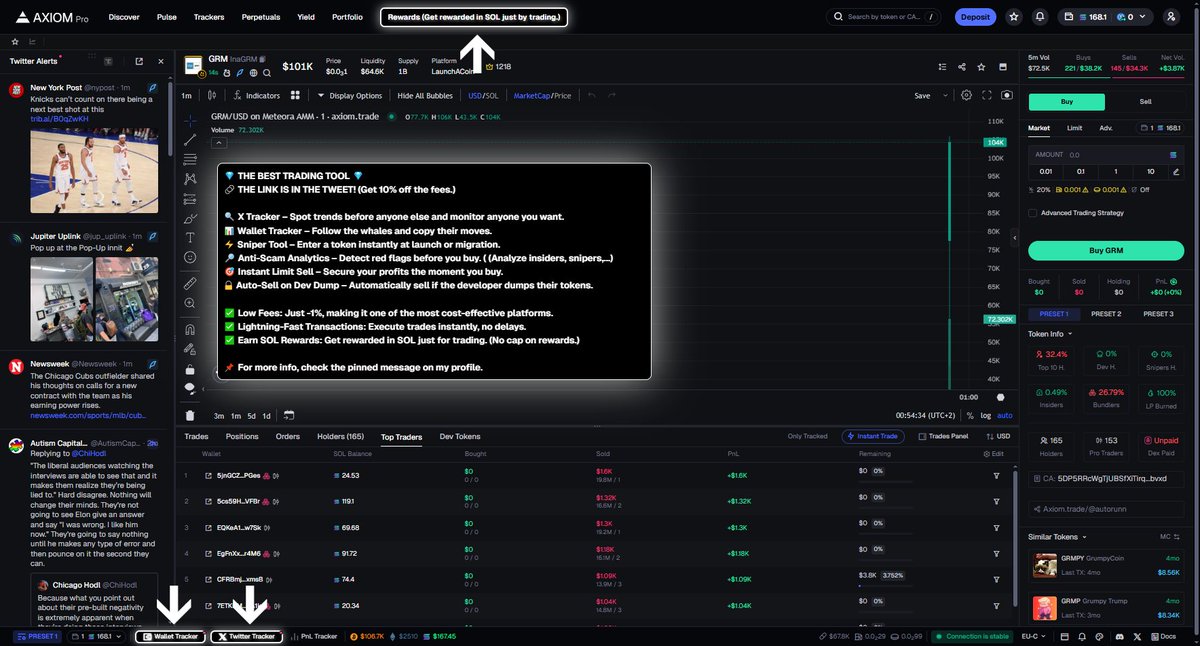The width and height of the screenshot is (1200, 646).
Task: Open 1m chart interval selector
Action: [x=187, y=96]
